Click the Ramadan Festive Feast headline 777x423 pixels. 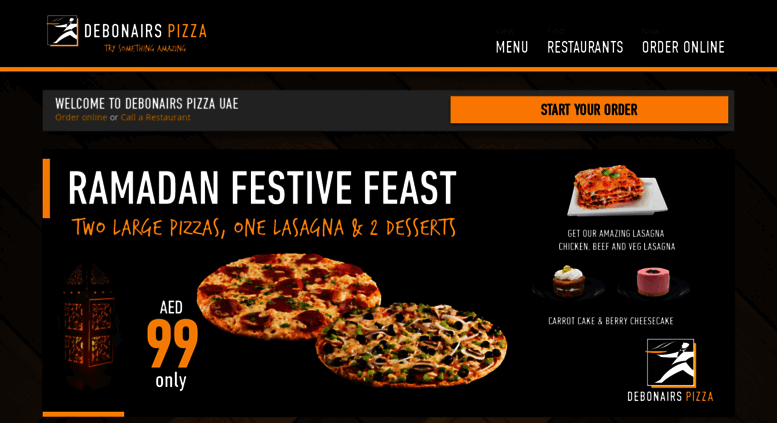[262, 188]
